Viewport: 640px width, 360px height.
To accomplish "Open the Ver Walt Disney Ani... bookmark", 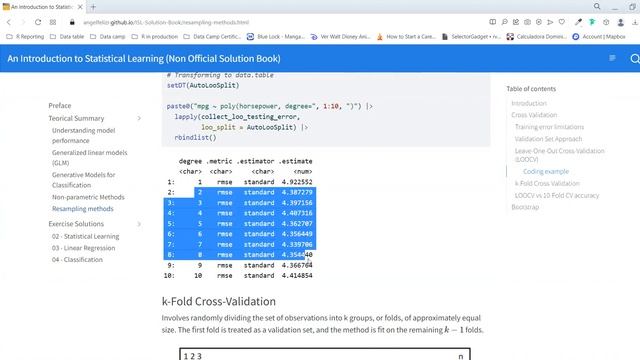I will [x=340, y=37].
